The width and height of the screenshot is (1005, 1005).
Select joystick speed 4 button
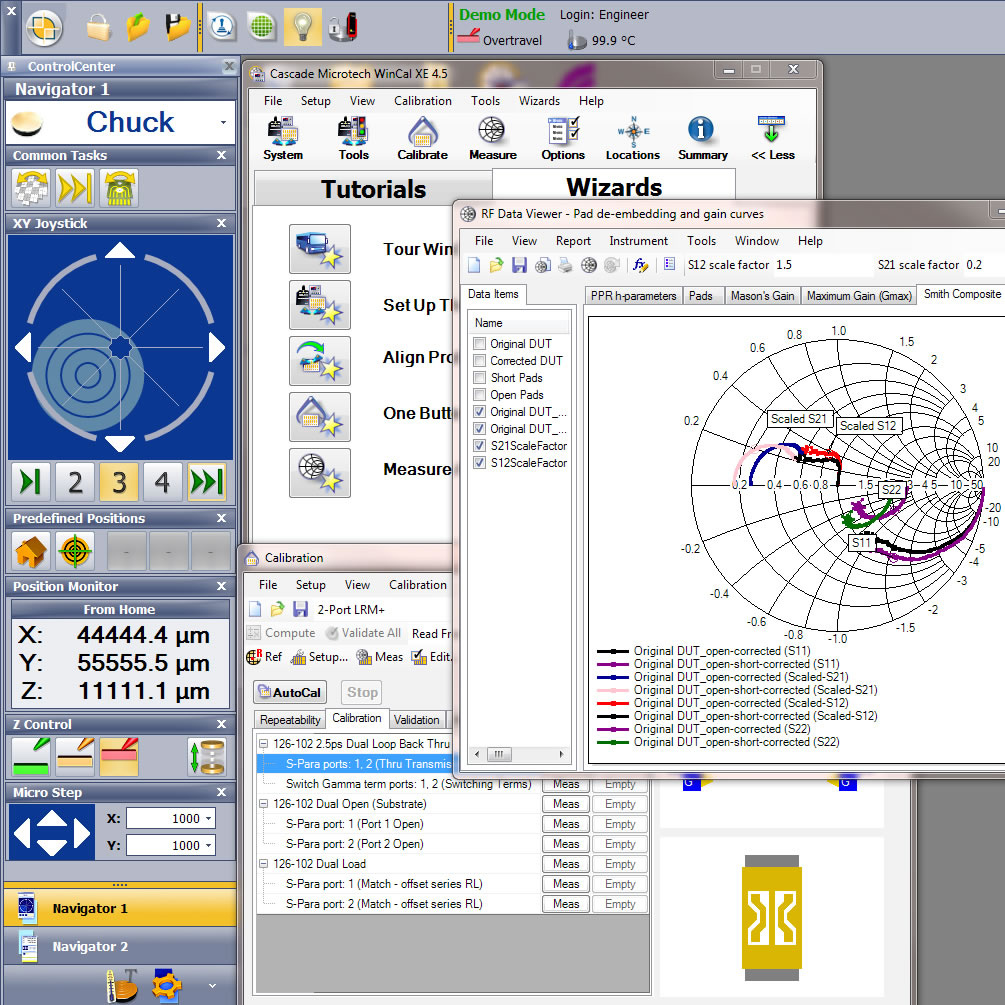[163, 481]
